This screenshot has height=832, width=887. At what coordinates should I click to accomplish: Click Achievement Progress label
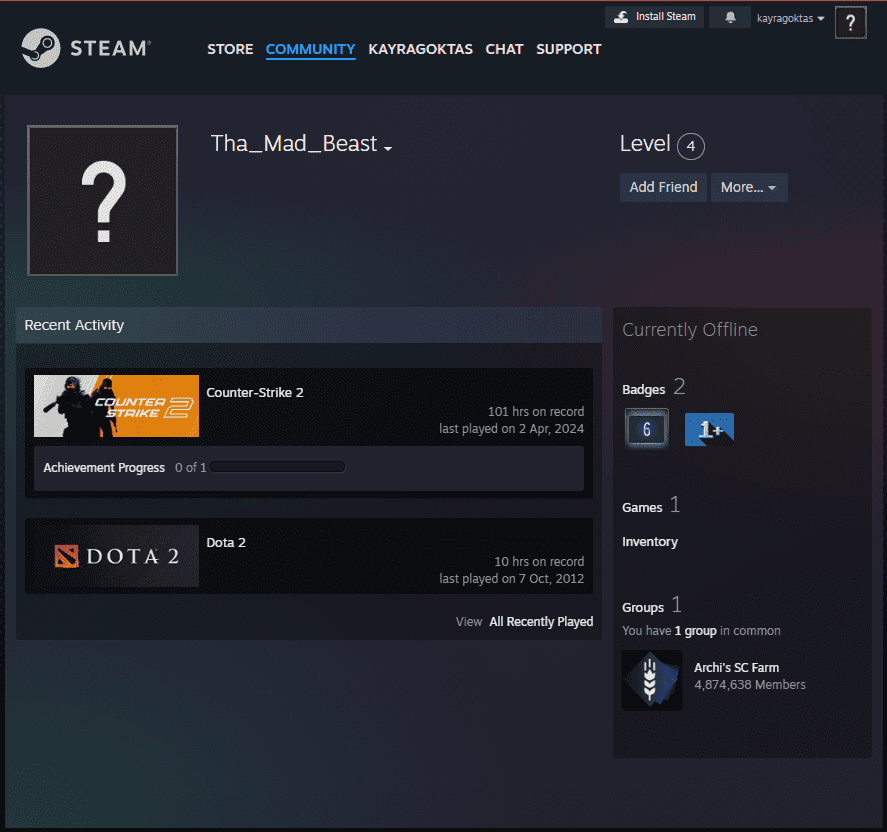click(x=104, y=468)
